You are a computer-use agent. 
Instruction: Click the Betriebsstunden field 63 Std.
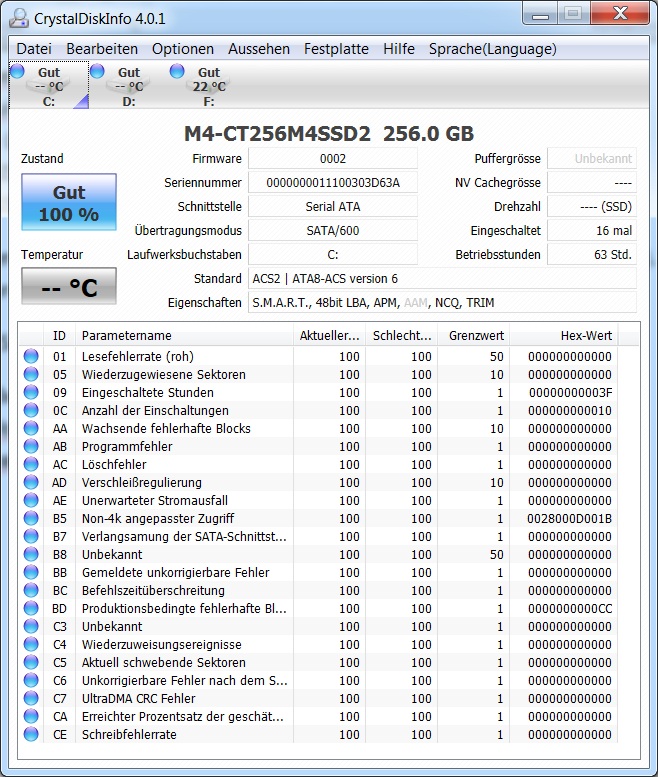[x=592, y=255]
